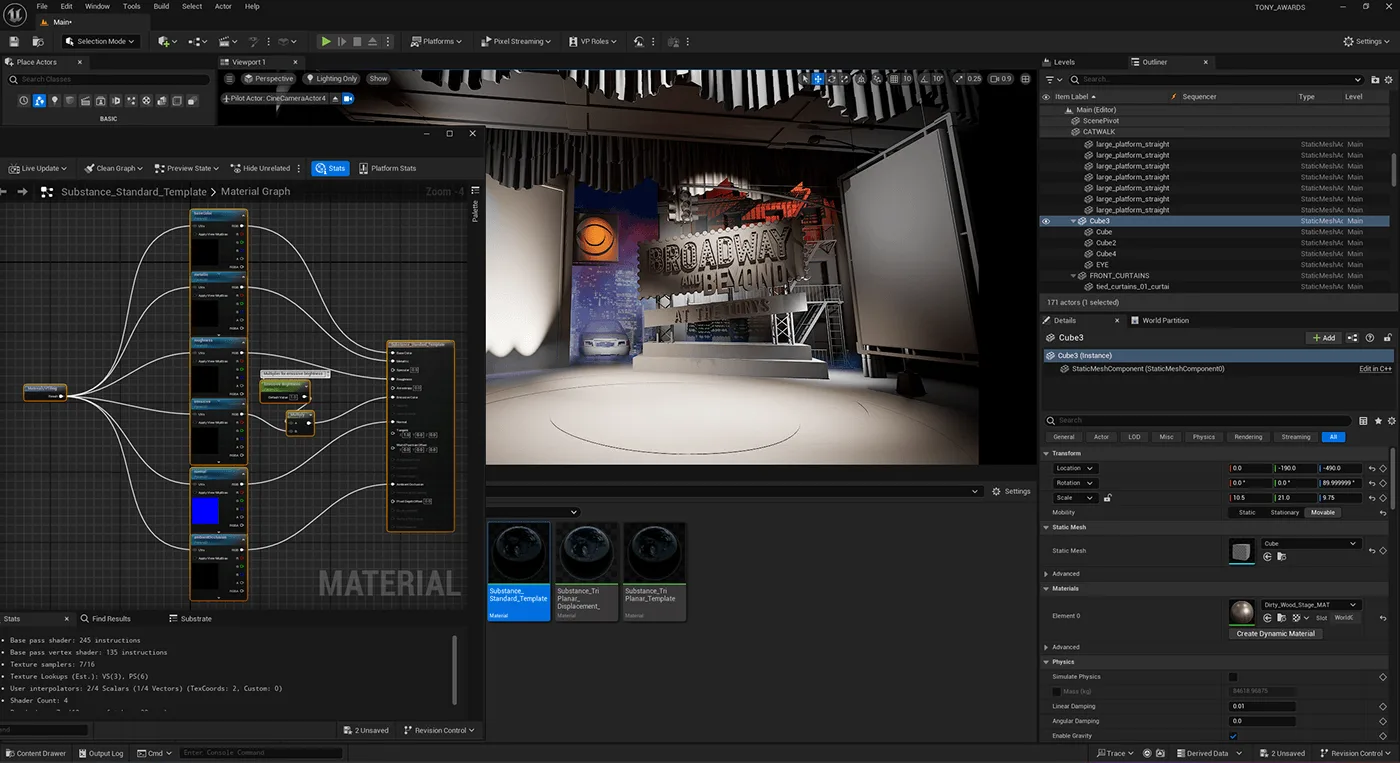The width and height of the screenshot is (1400, 763).
Task: Select the recently placed clock icon
Action: coord(24,101)
